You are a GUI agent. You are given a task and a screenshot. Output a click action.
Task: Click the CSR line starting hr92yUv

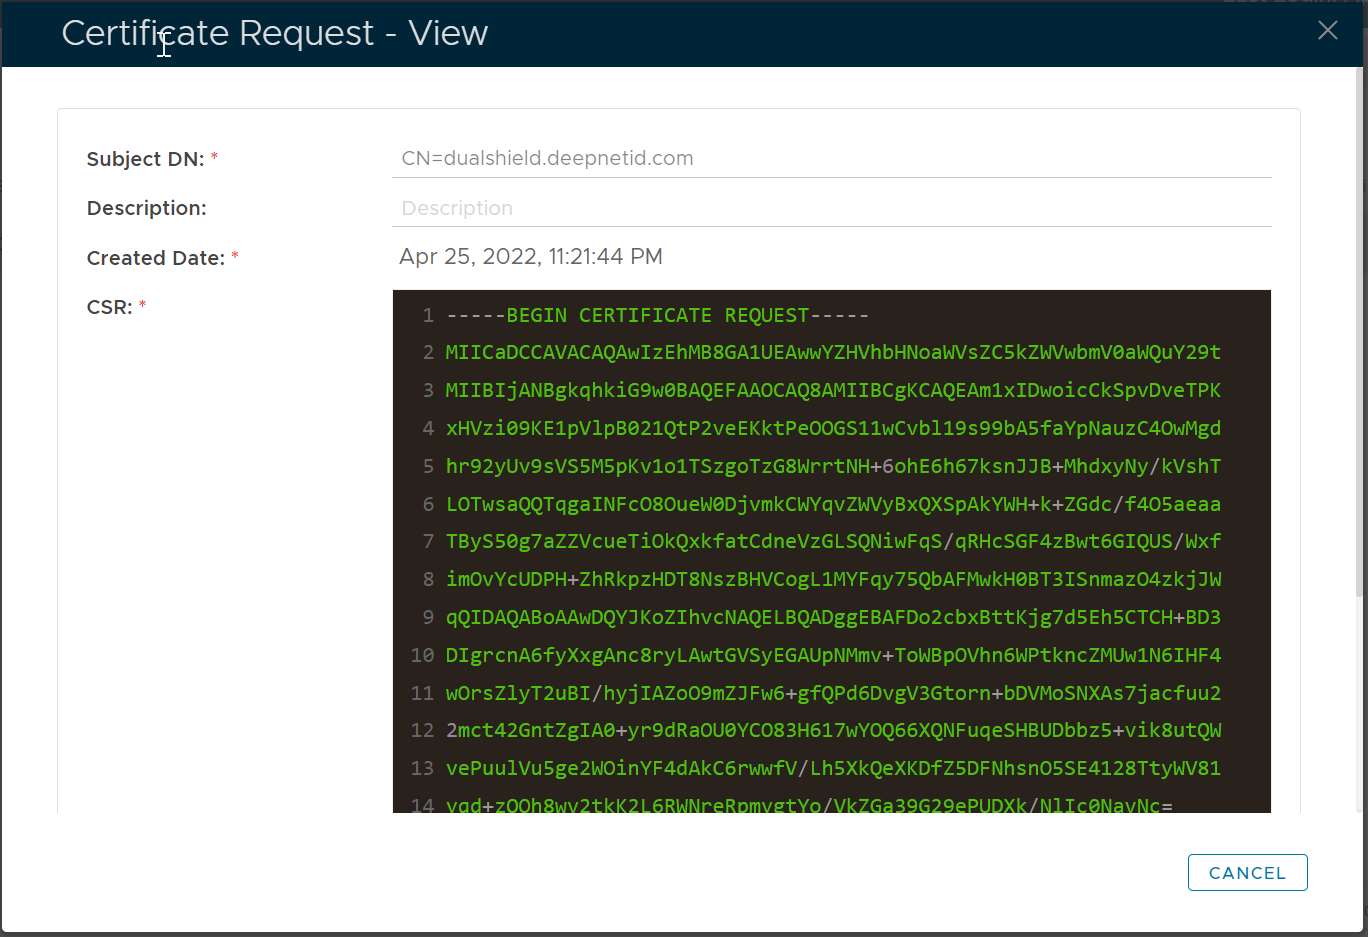pyautogui.click(x=832, y=467)
